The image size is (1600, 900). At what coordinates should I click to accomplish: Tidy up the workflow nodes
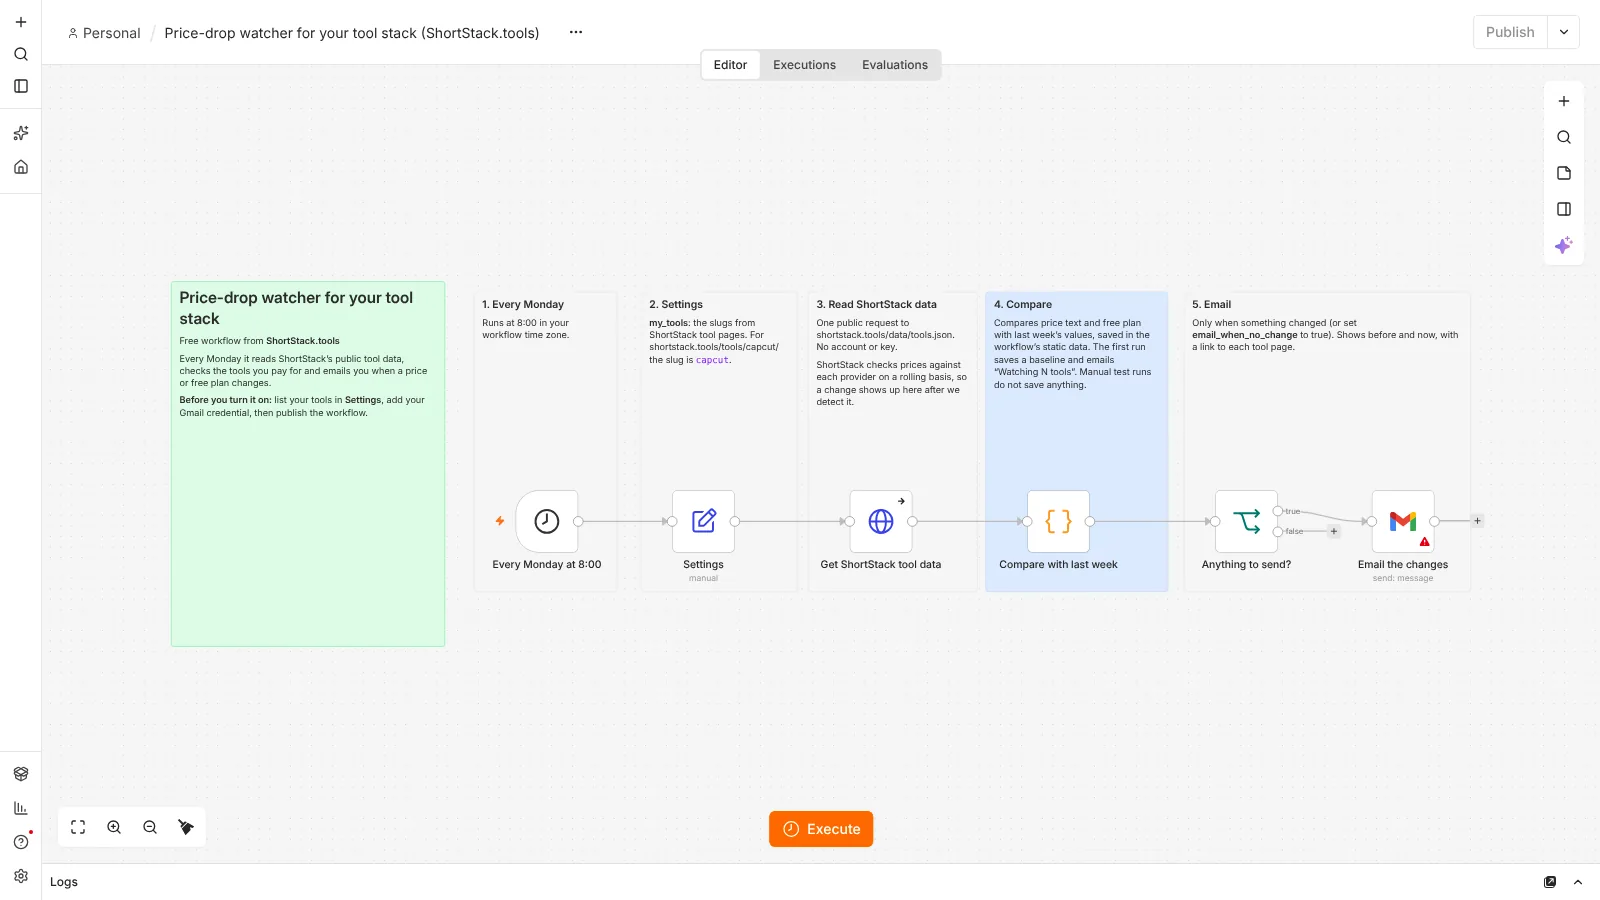(186, 827)
